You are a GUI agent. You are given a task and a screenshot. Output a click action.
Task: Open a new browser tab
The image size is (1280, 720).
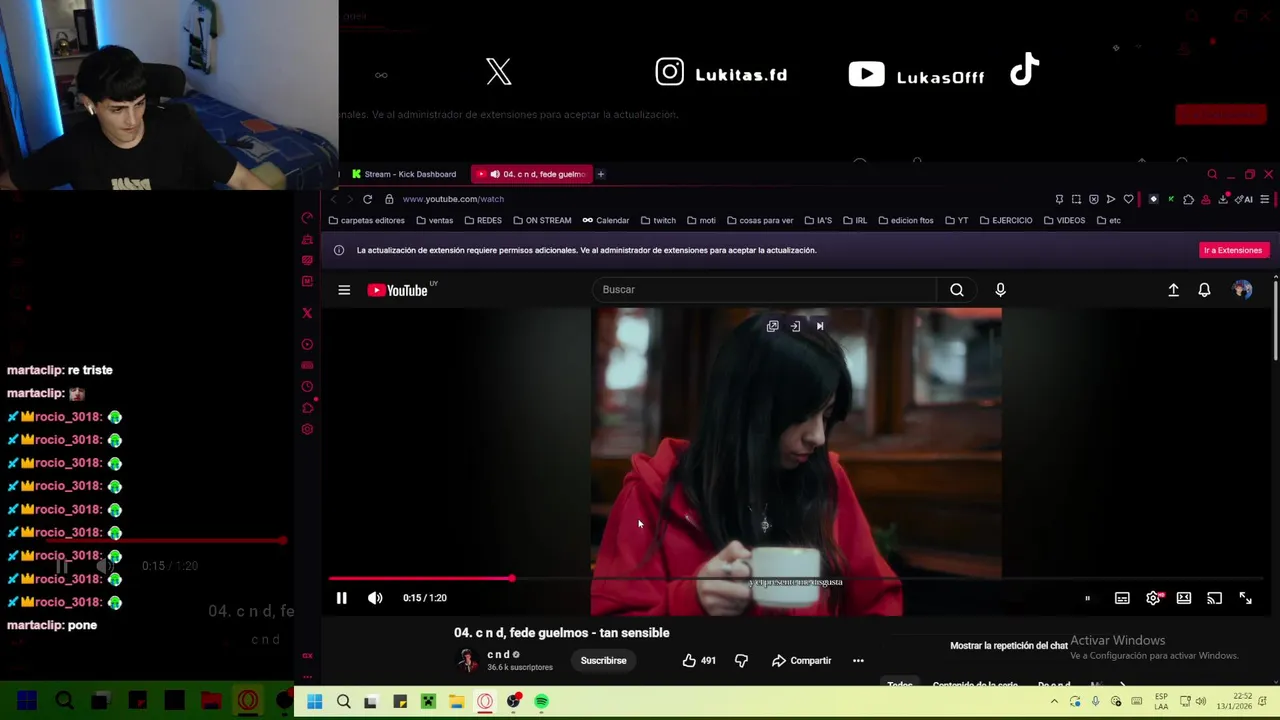click(601, 174)
